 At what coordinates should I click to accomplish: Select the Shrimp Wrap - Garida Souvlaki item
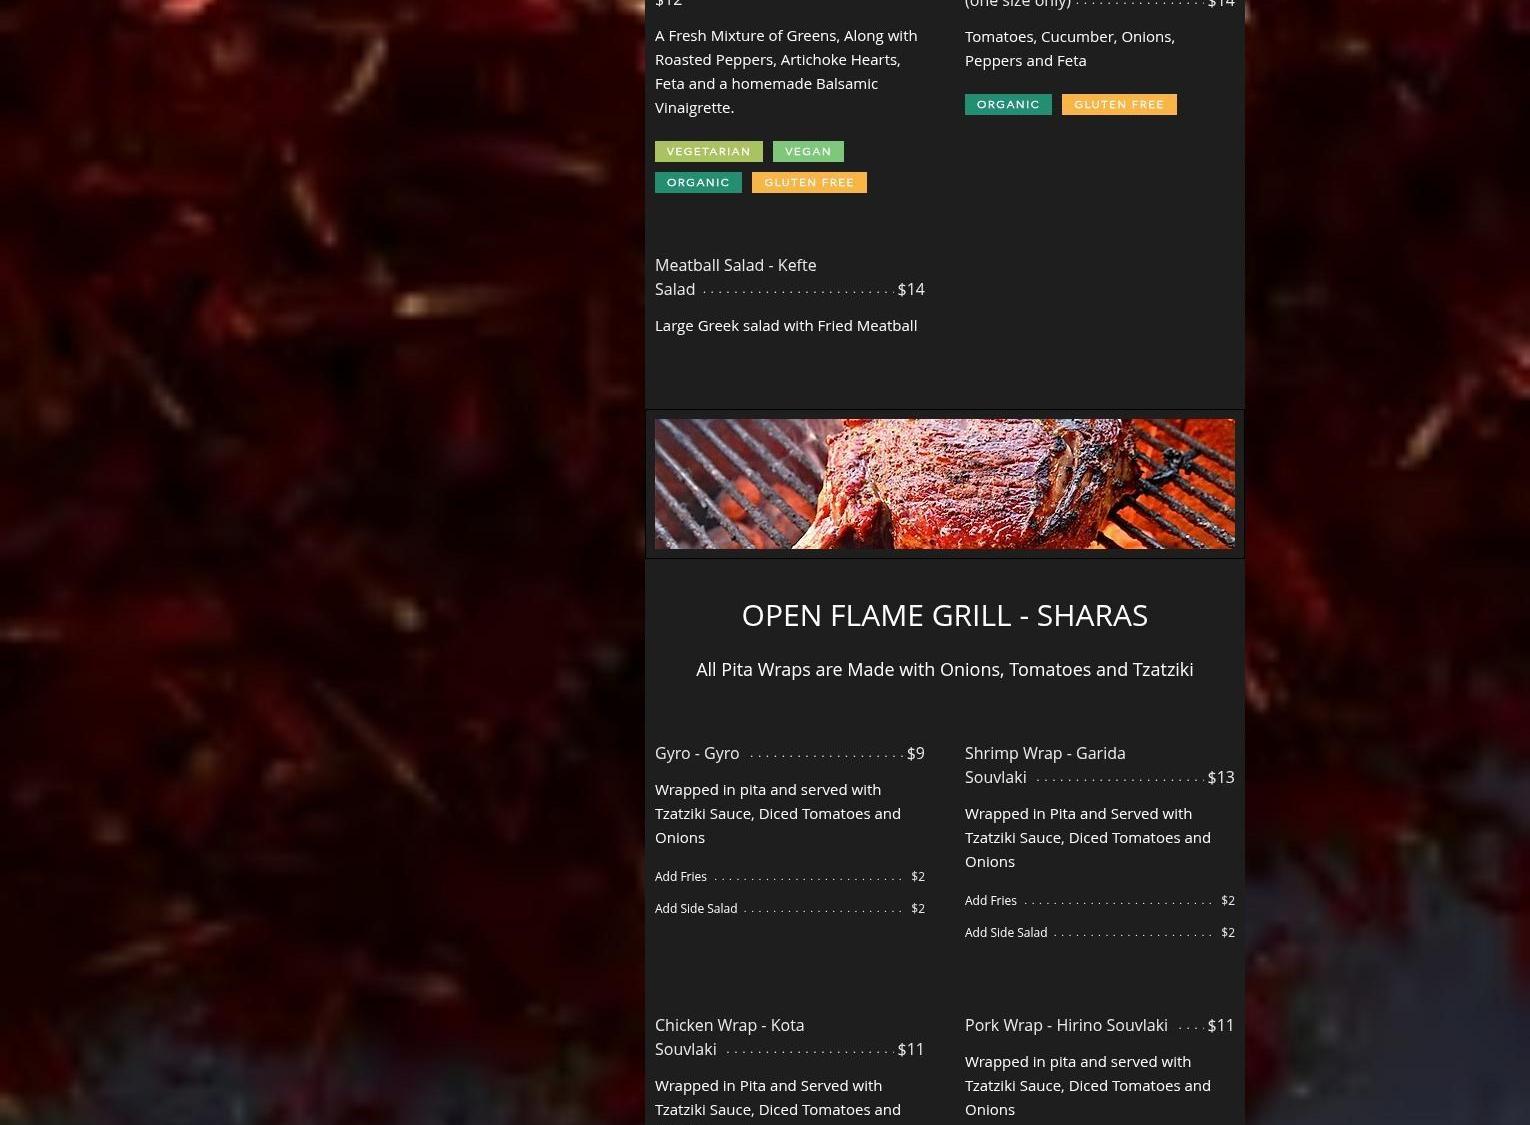pos(1044,765)
